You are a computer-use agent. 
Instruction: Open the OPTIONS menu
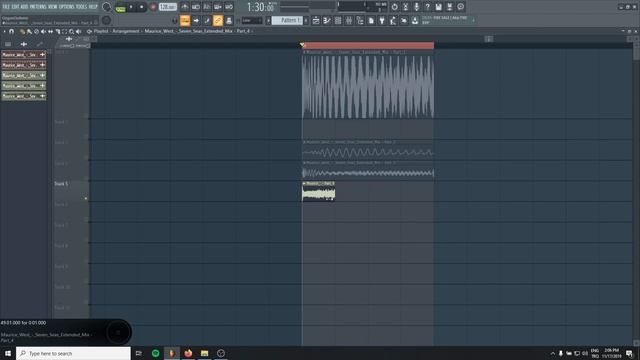(x=67, y=7)
